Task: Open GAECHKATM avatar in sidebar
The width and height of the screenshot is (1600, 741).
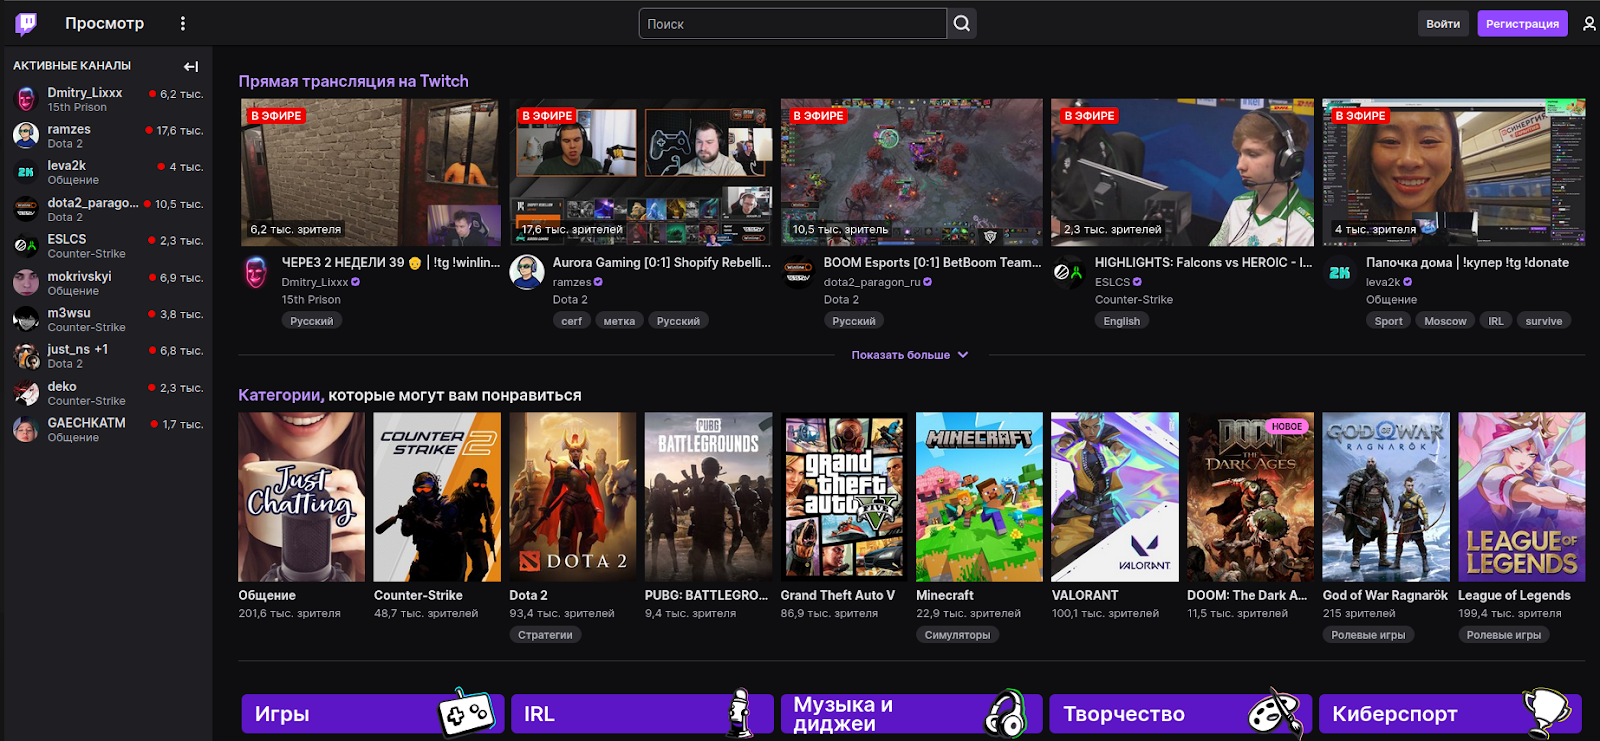Action: pos(26,430)
